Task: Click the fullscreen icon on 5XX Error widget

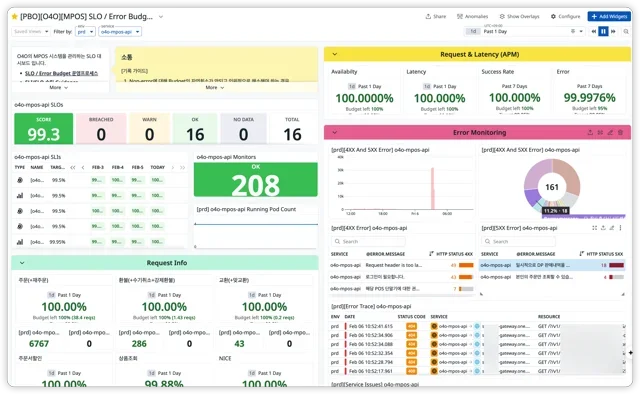Action: pos(594,228)
